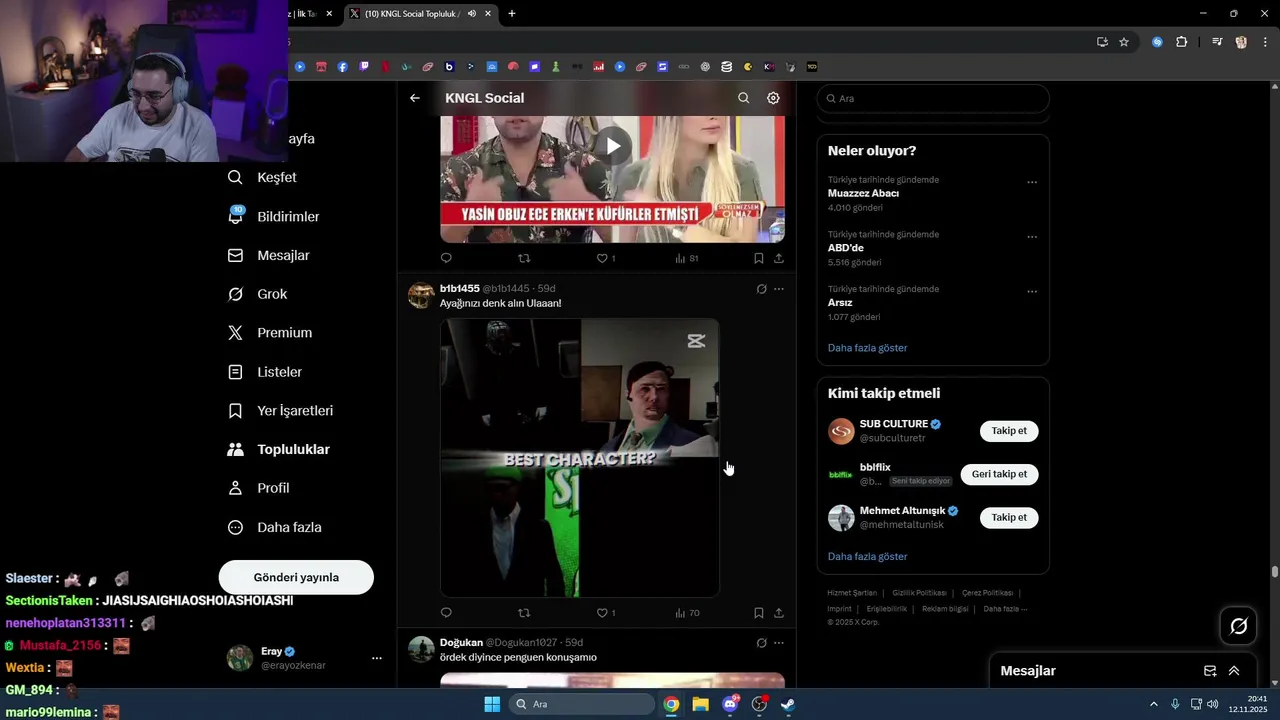Open File Explorer from the taskbar
This screenshot has height=720, width=1280.
[x=700, y=704]
